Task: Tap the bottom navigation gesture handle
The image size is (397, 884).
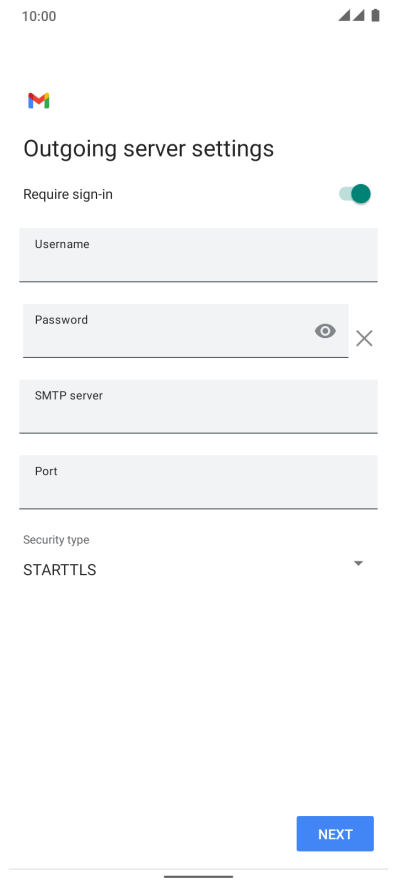Action: (198, 877)
